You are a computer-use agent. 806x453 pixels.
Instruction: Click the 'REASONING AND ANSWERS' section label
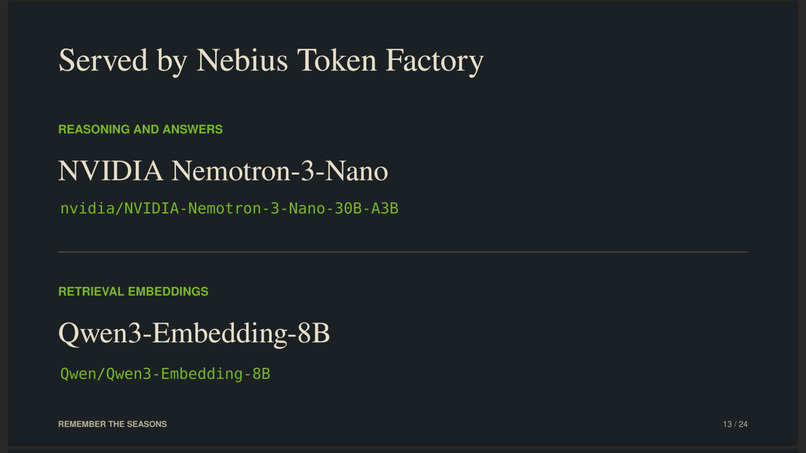pos(140,129)
